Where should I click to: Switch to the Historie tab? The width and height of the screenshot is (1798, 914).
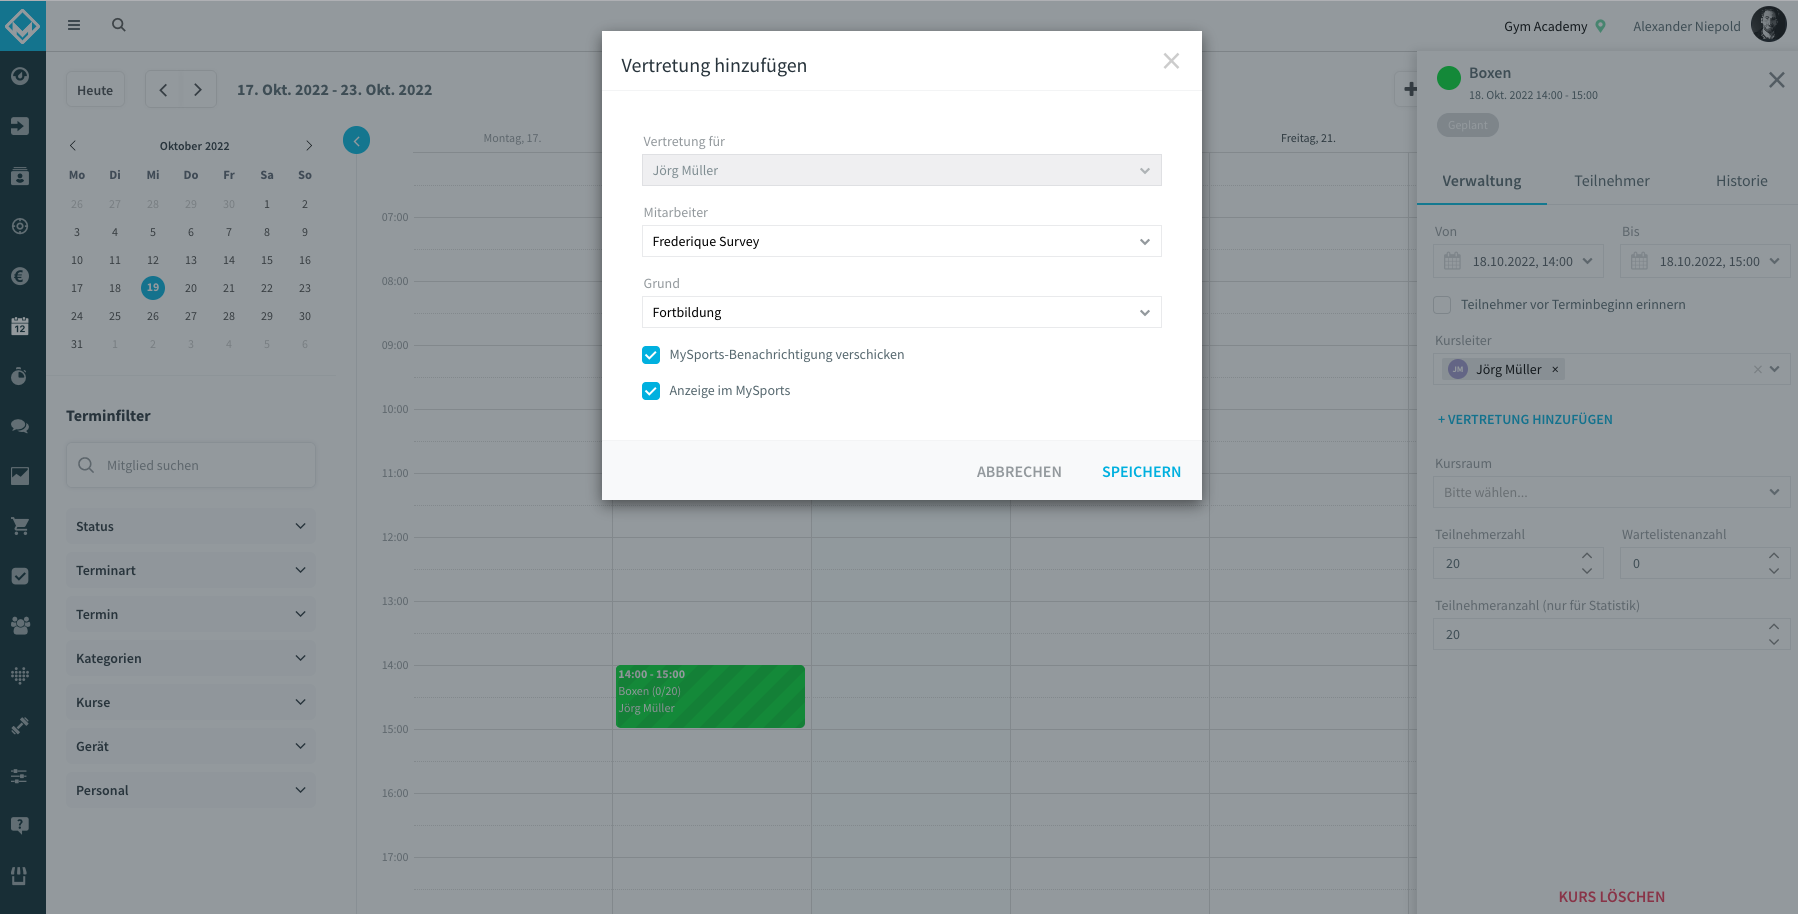tap(1741, 181)
